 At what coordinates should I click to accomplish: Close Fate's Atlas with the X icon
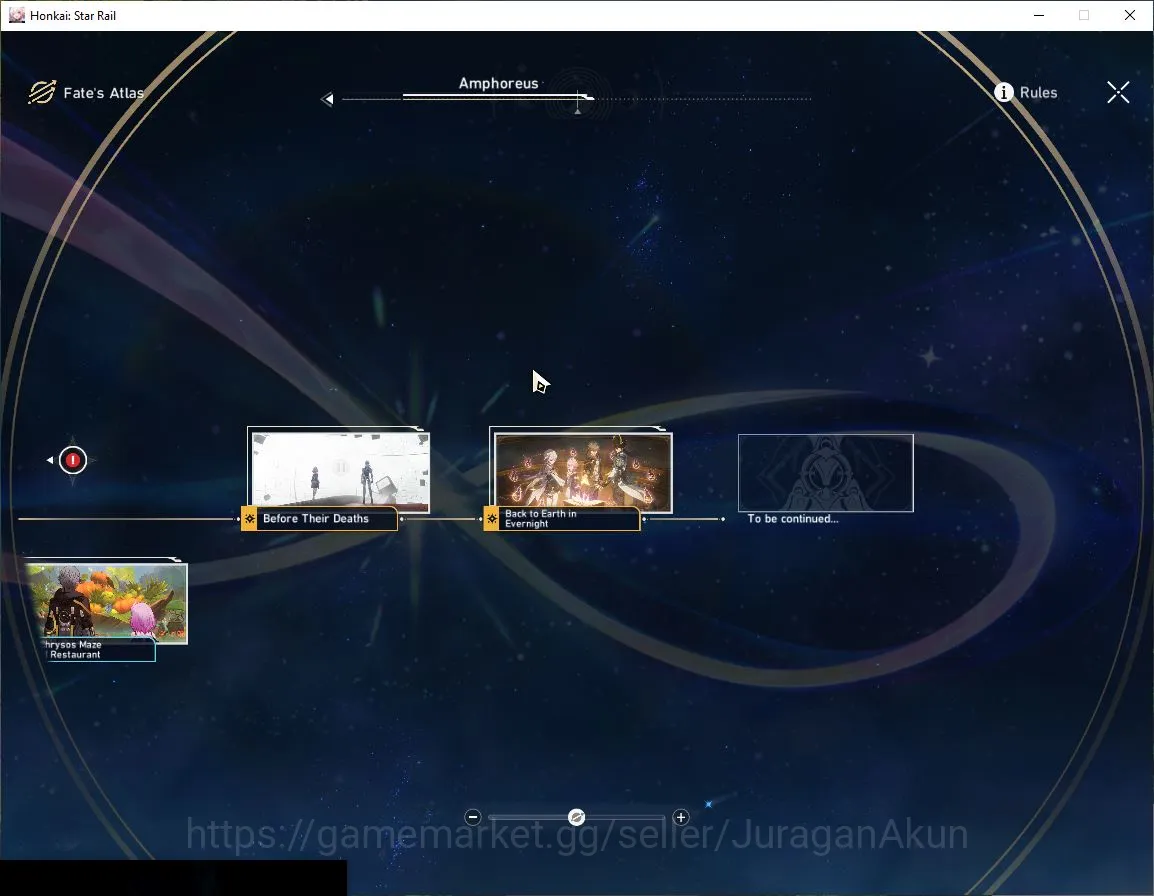[x=1118, y=92]
